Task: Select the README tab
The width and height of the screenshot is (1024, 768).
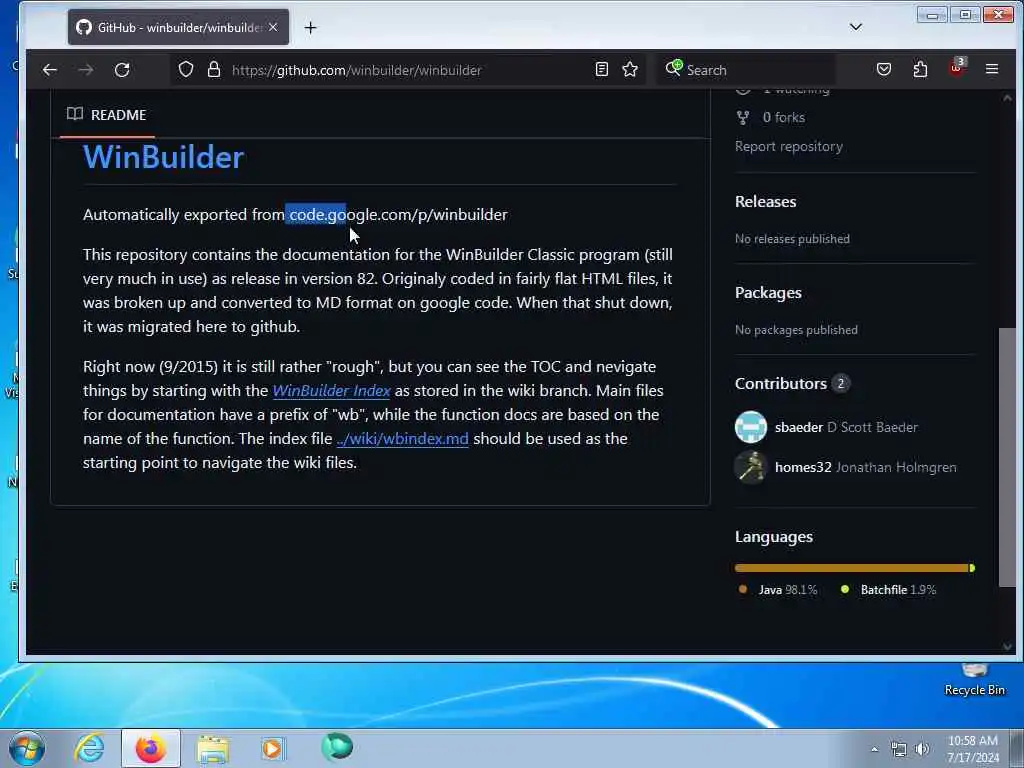Action: (x=106, y=115)
